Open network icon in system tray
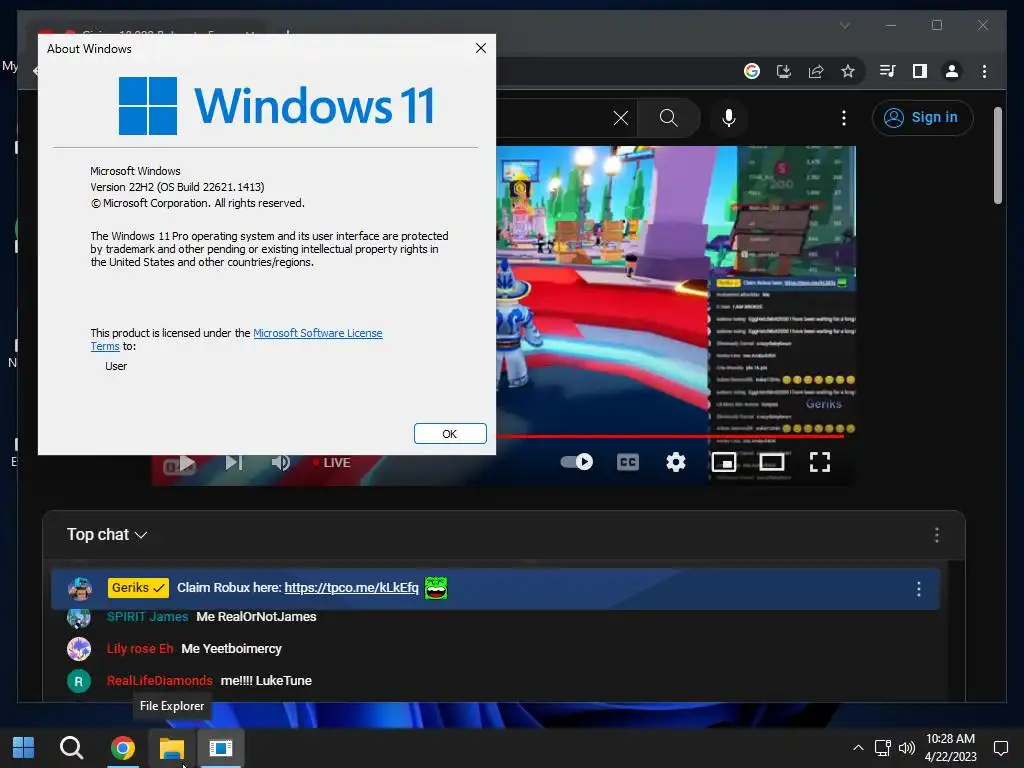 [883, 748]
